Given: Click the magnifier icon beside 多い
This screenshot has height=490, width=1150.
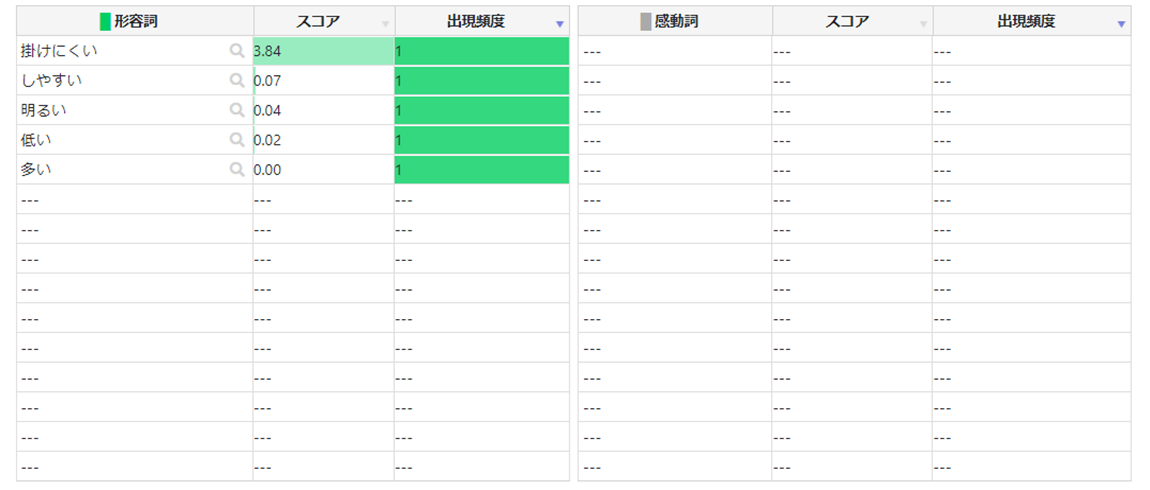Looking at the screenshot, I should pyautogui.click(x=237, y=170).
